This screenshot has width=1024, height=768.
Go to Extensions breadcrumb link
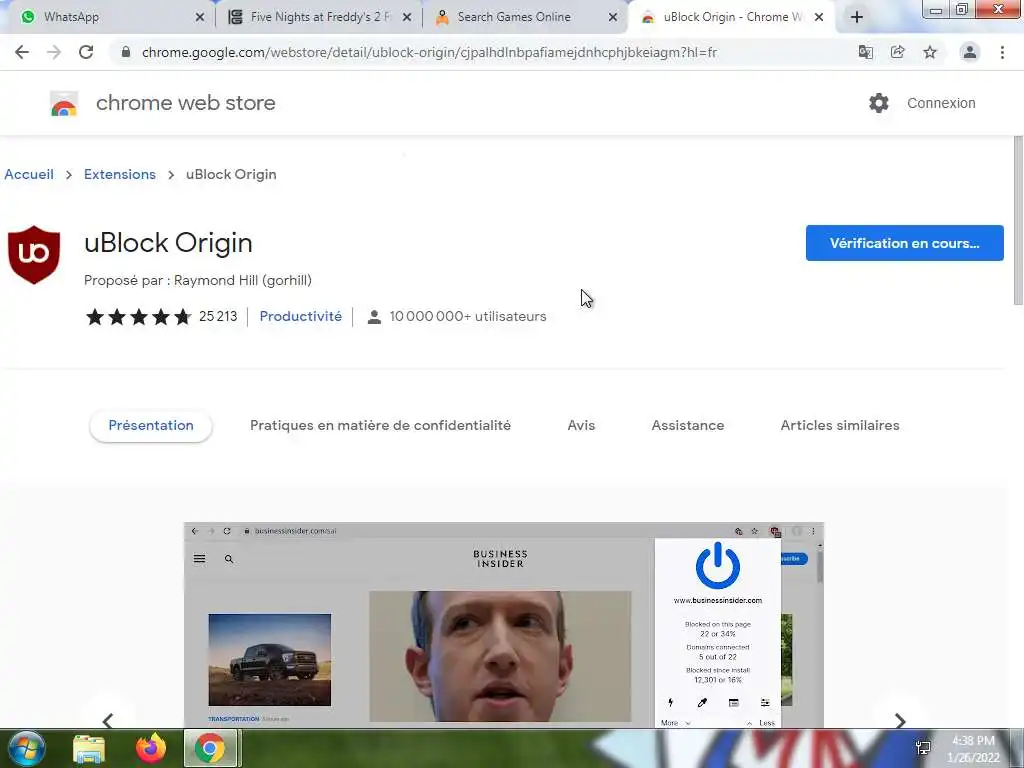(x=120, y=174)
